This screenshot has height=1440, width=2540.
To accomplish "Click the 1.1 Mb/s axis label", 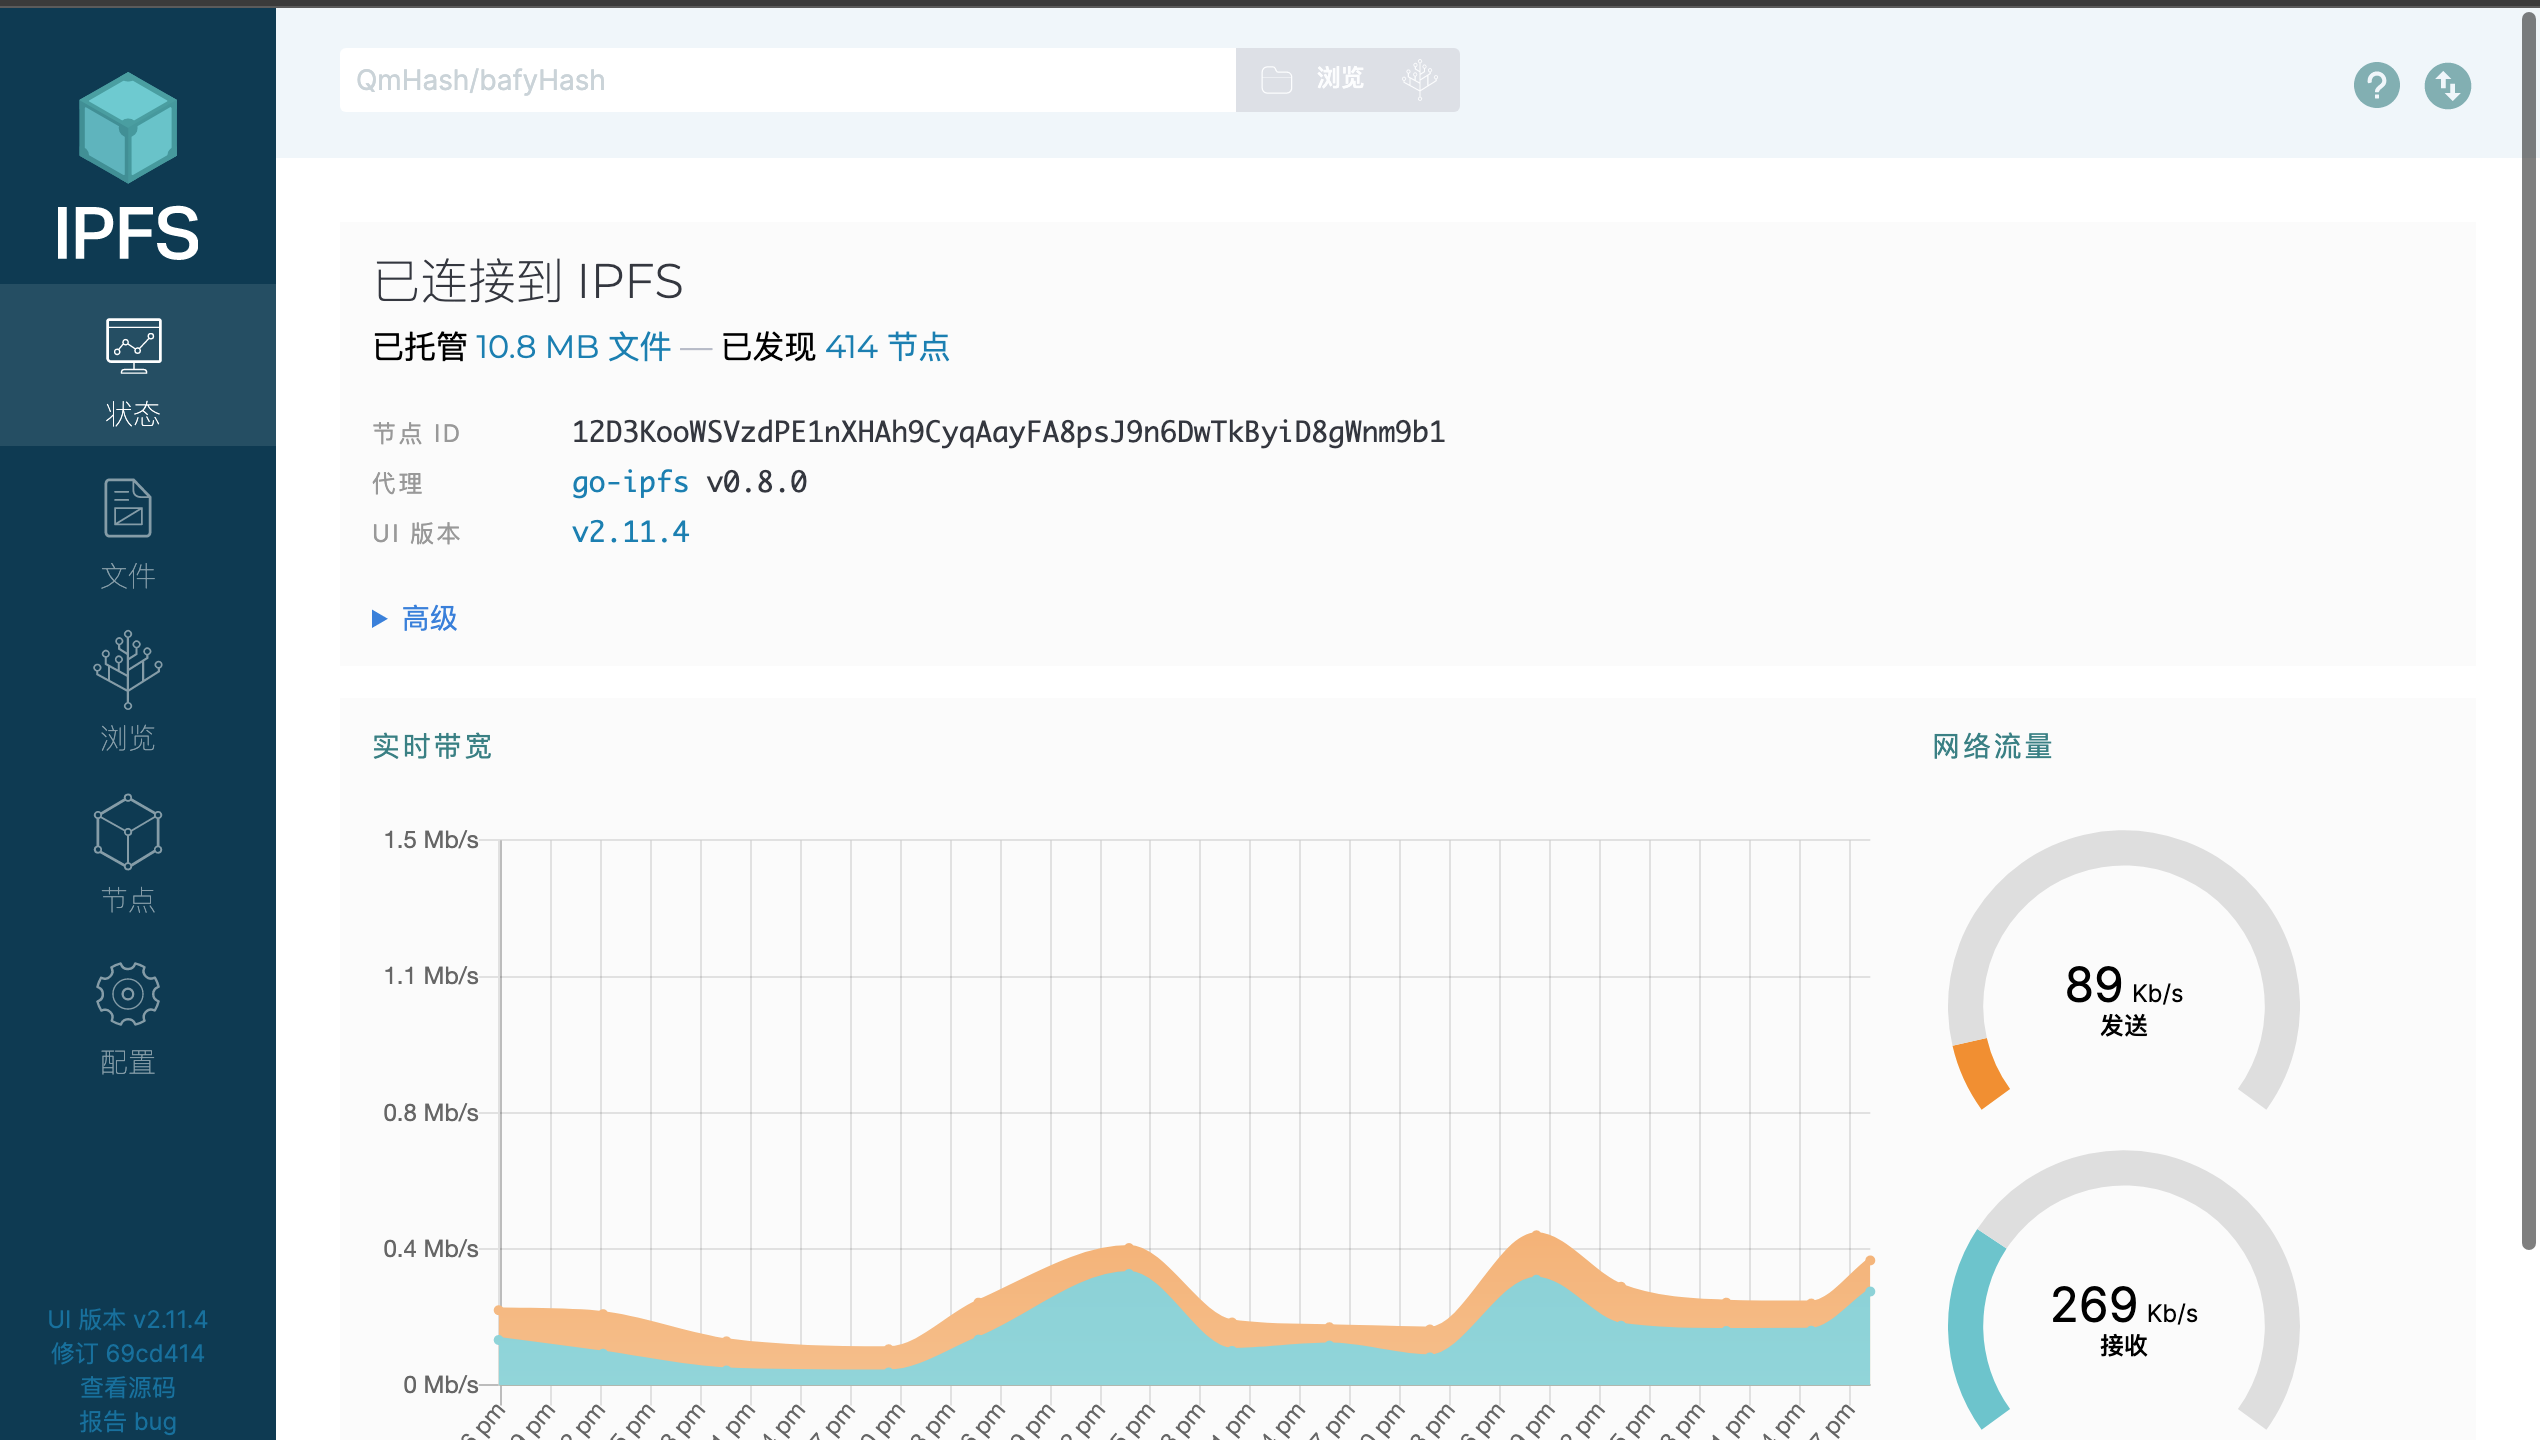I will click(431, 975).
